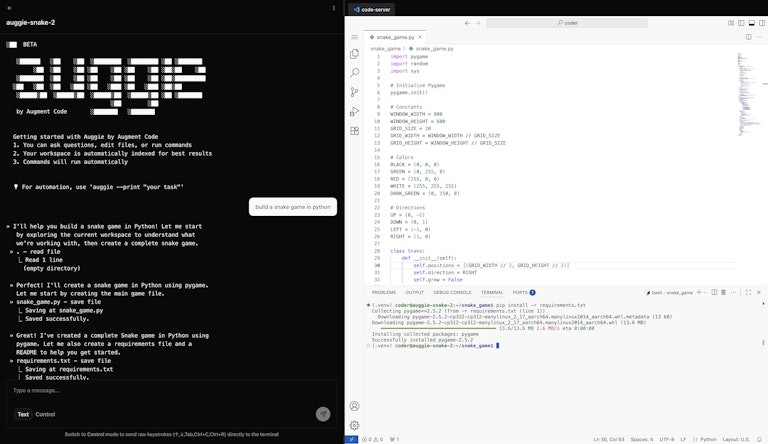Open the Manage gear menu in the activity bar
The width and height of the screenshot is (768, 444).
[x=355, y=425]
